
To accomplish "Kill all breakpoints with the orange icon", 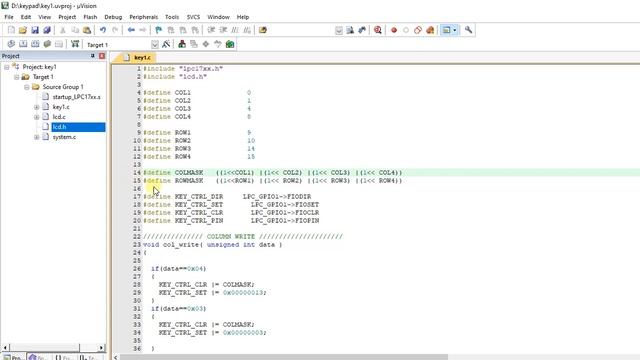I will click(x=430, y=30).
